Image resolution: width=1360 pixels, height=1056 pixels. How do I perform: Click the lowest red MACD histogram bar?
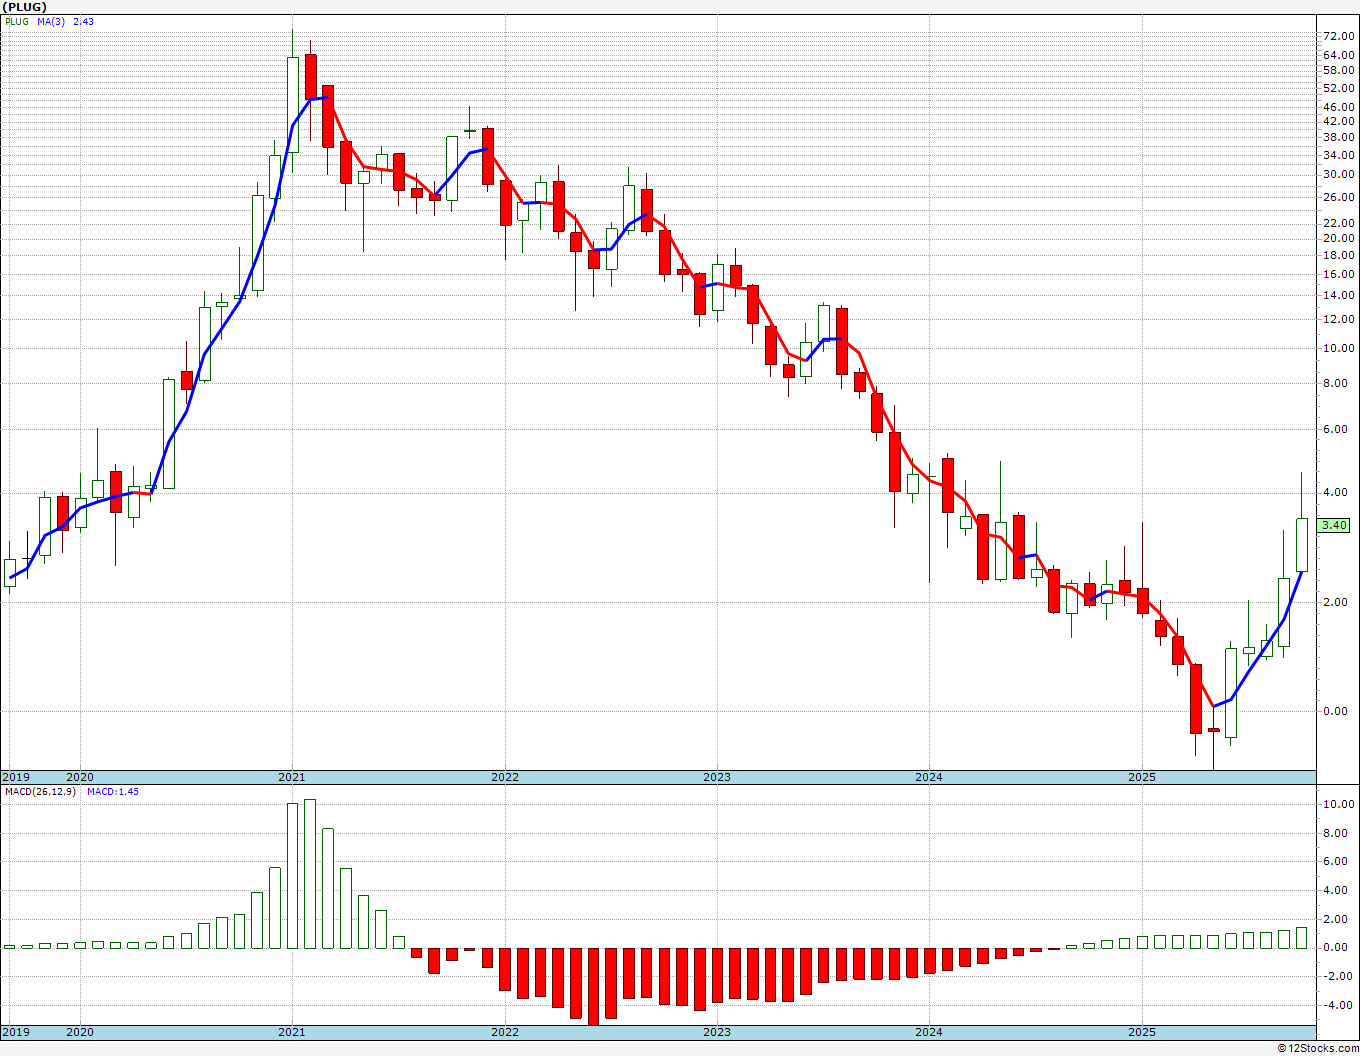tap(593, 986)
